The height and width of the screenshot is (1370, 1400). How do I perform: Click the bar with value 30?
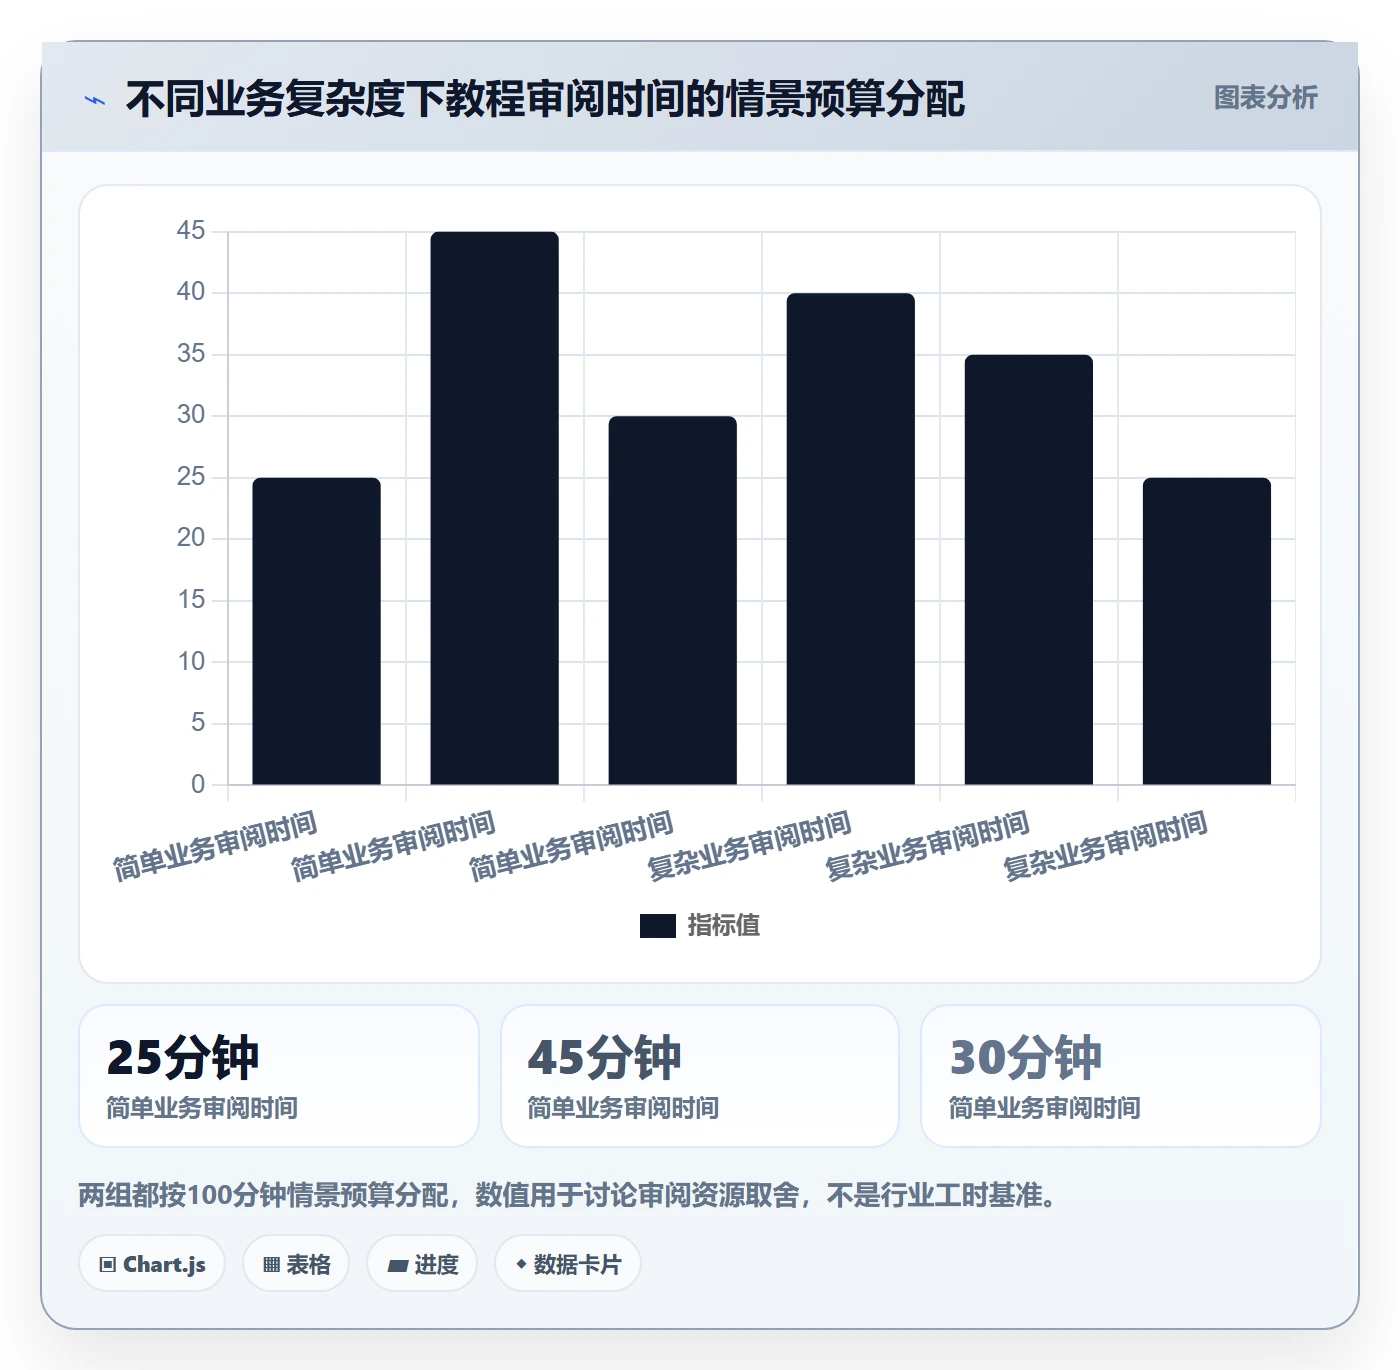[x=673, y=600]
